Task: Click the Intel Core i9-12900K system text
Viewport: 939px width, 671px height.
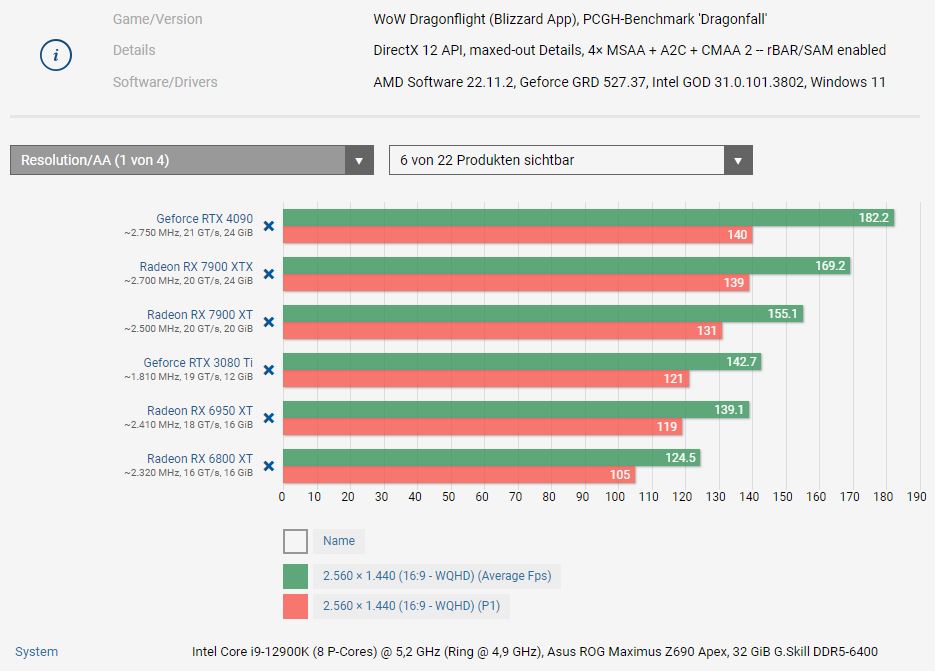Action: (x=535, y=652)
